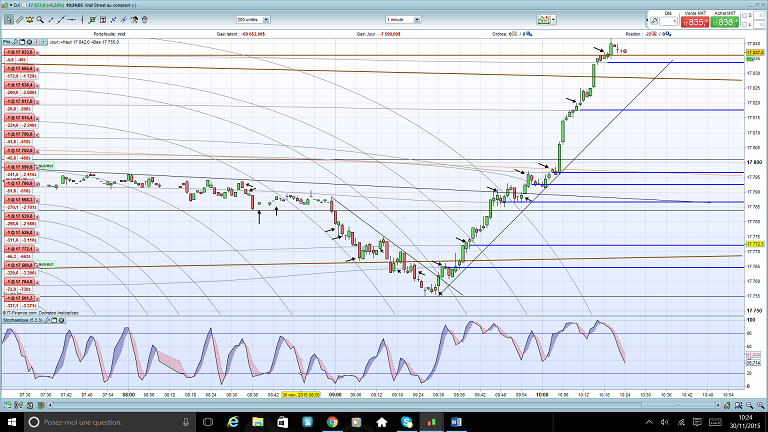Open the DJI instrument dropdown arrow
Screen dimensions: 768x432
[11, 5]
